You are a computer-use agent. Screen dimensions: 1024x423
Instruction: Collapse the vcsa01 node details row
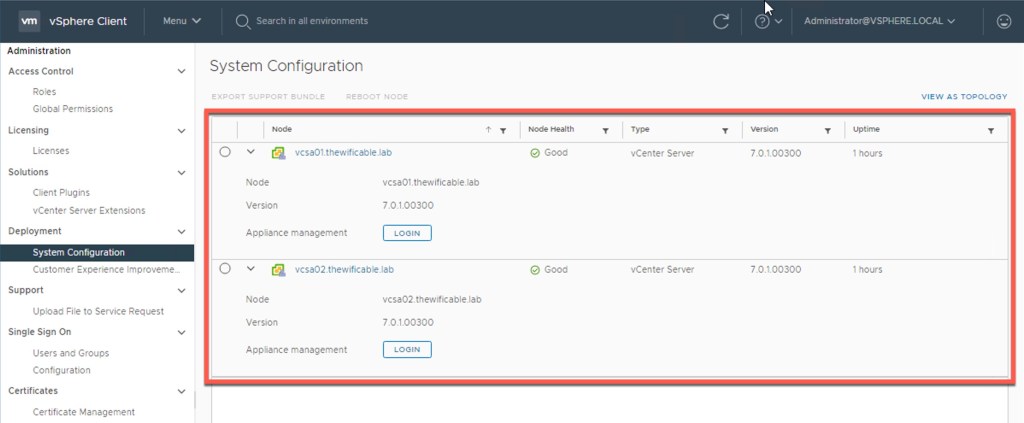click(x=251, y=152)
